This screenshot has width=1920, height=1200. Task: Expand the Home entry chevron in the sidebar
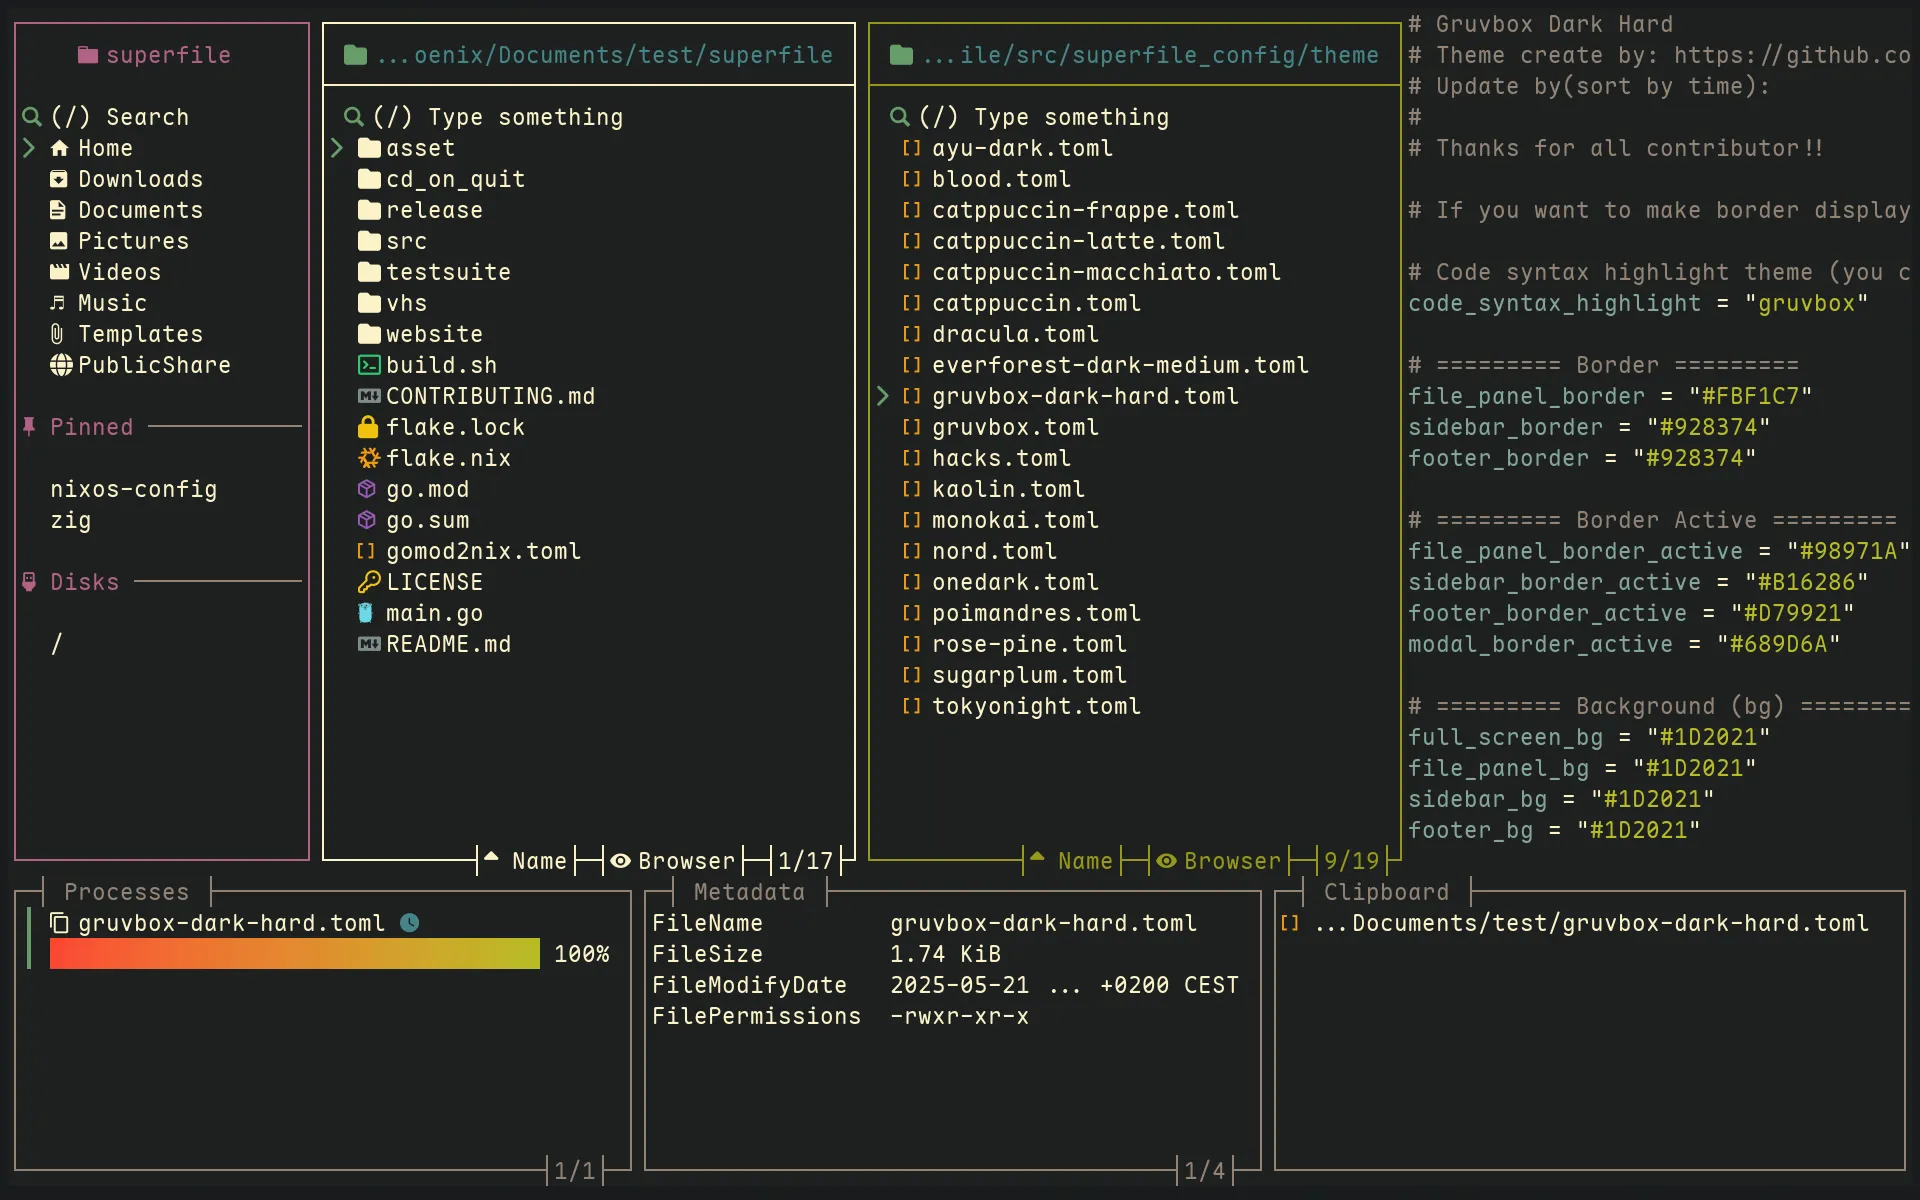click(x=28, y=148)
